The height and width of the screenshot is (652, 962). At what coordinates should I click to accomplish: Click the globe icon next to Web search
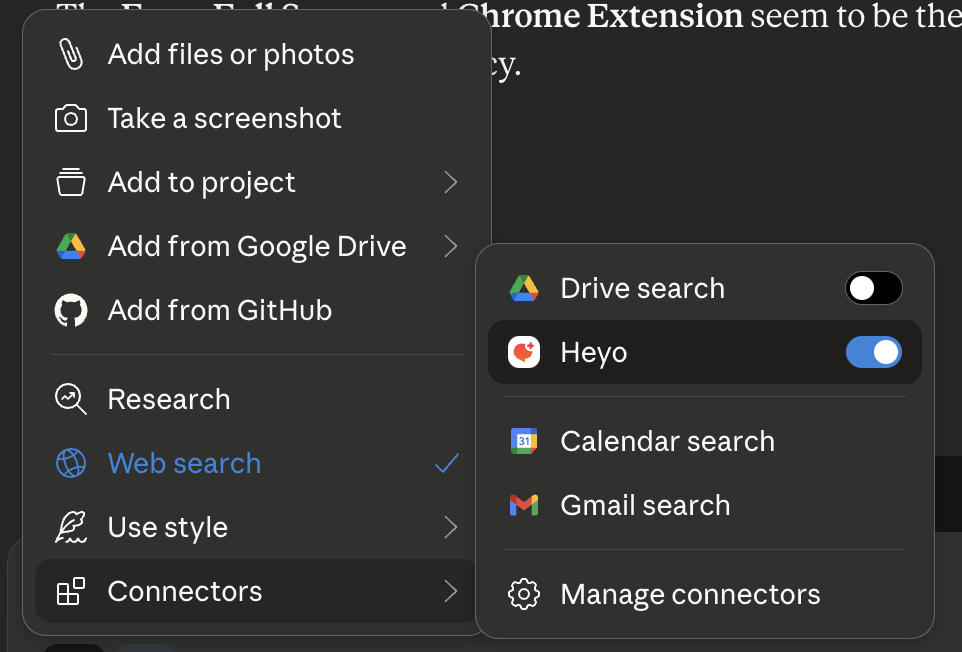click(x=70, y=463)
